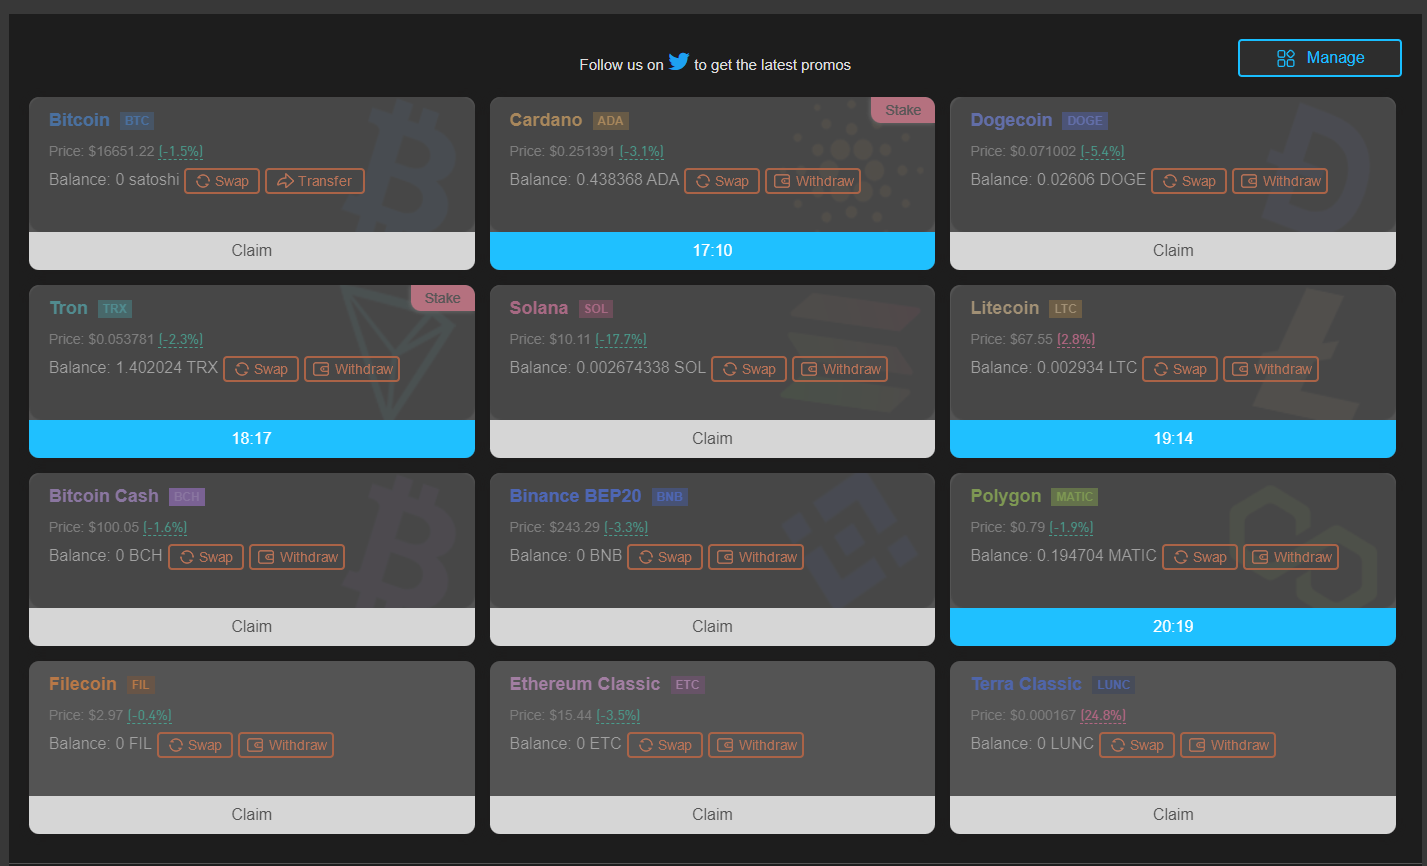The height and width of the screenshot is (866, 1427).
Task: Withdraw Litecoin balance
Action: click(x=1271, y=369)
